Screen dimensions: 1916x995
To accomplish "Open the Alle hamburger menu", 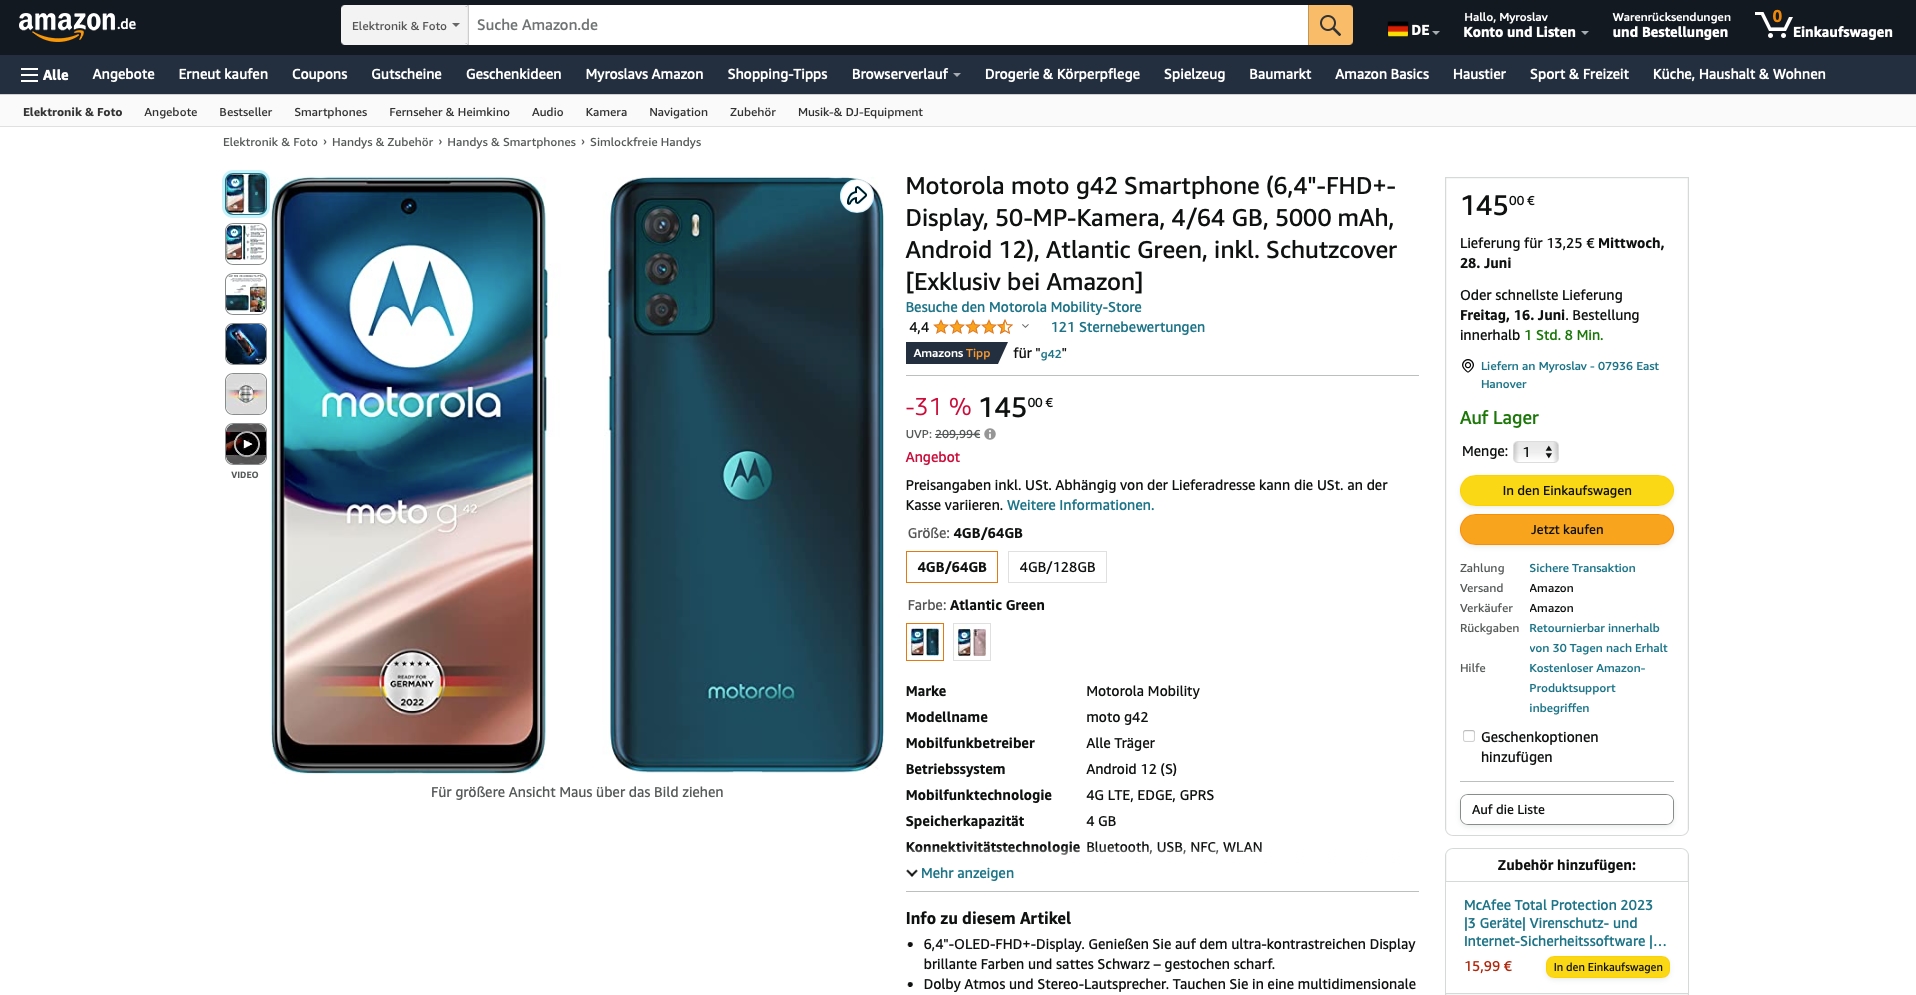I will 45,74.
